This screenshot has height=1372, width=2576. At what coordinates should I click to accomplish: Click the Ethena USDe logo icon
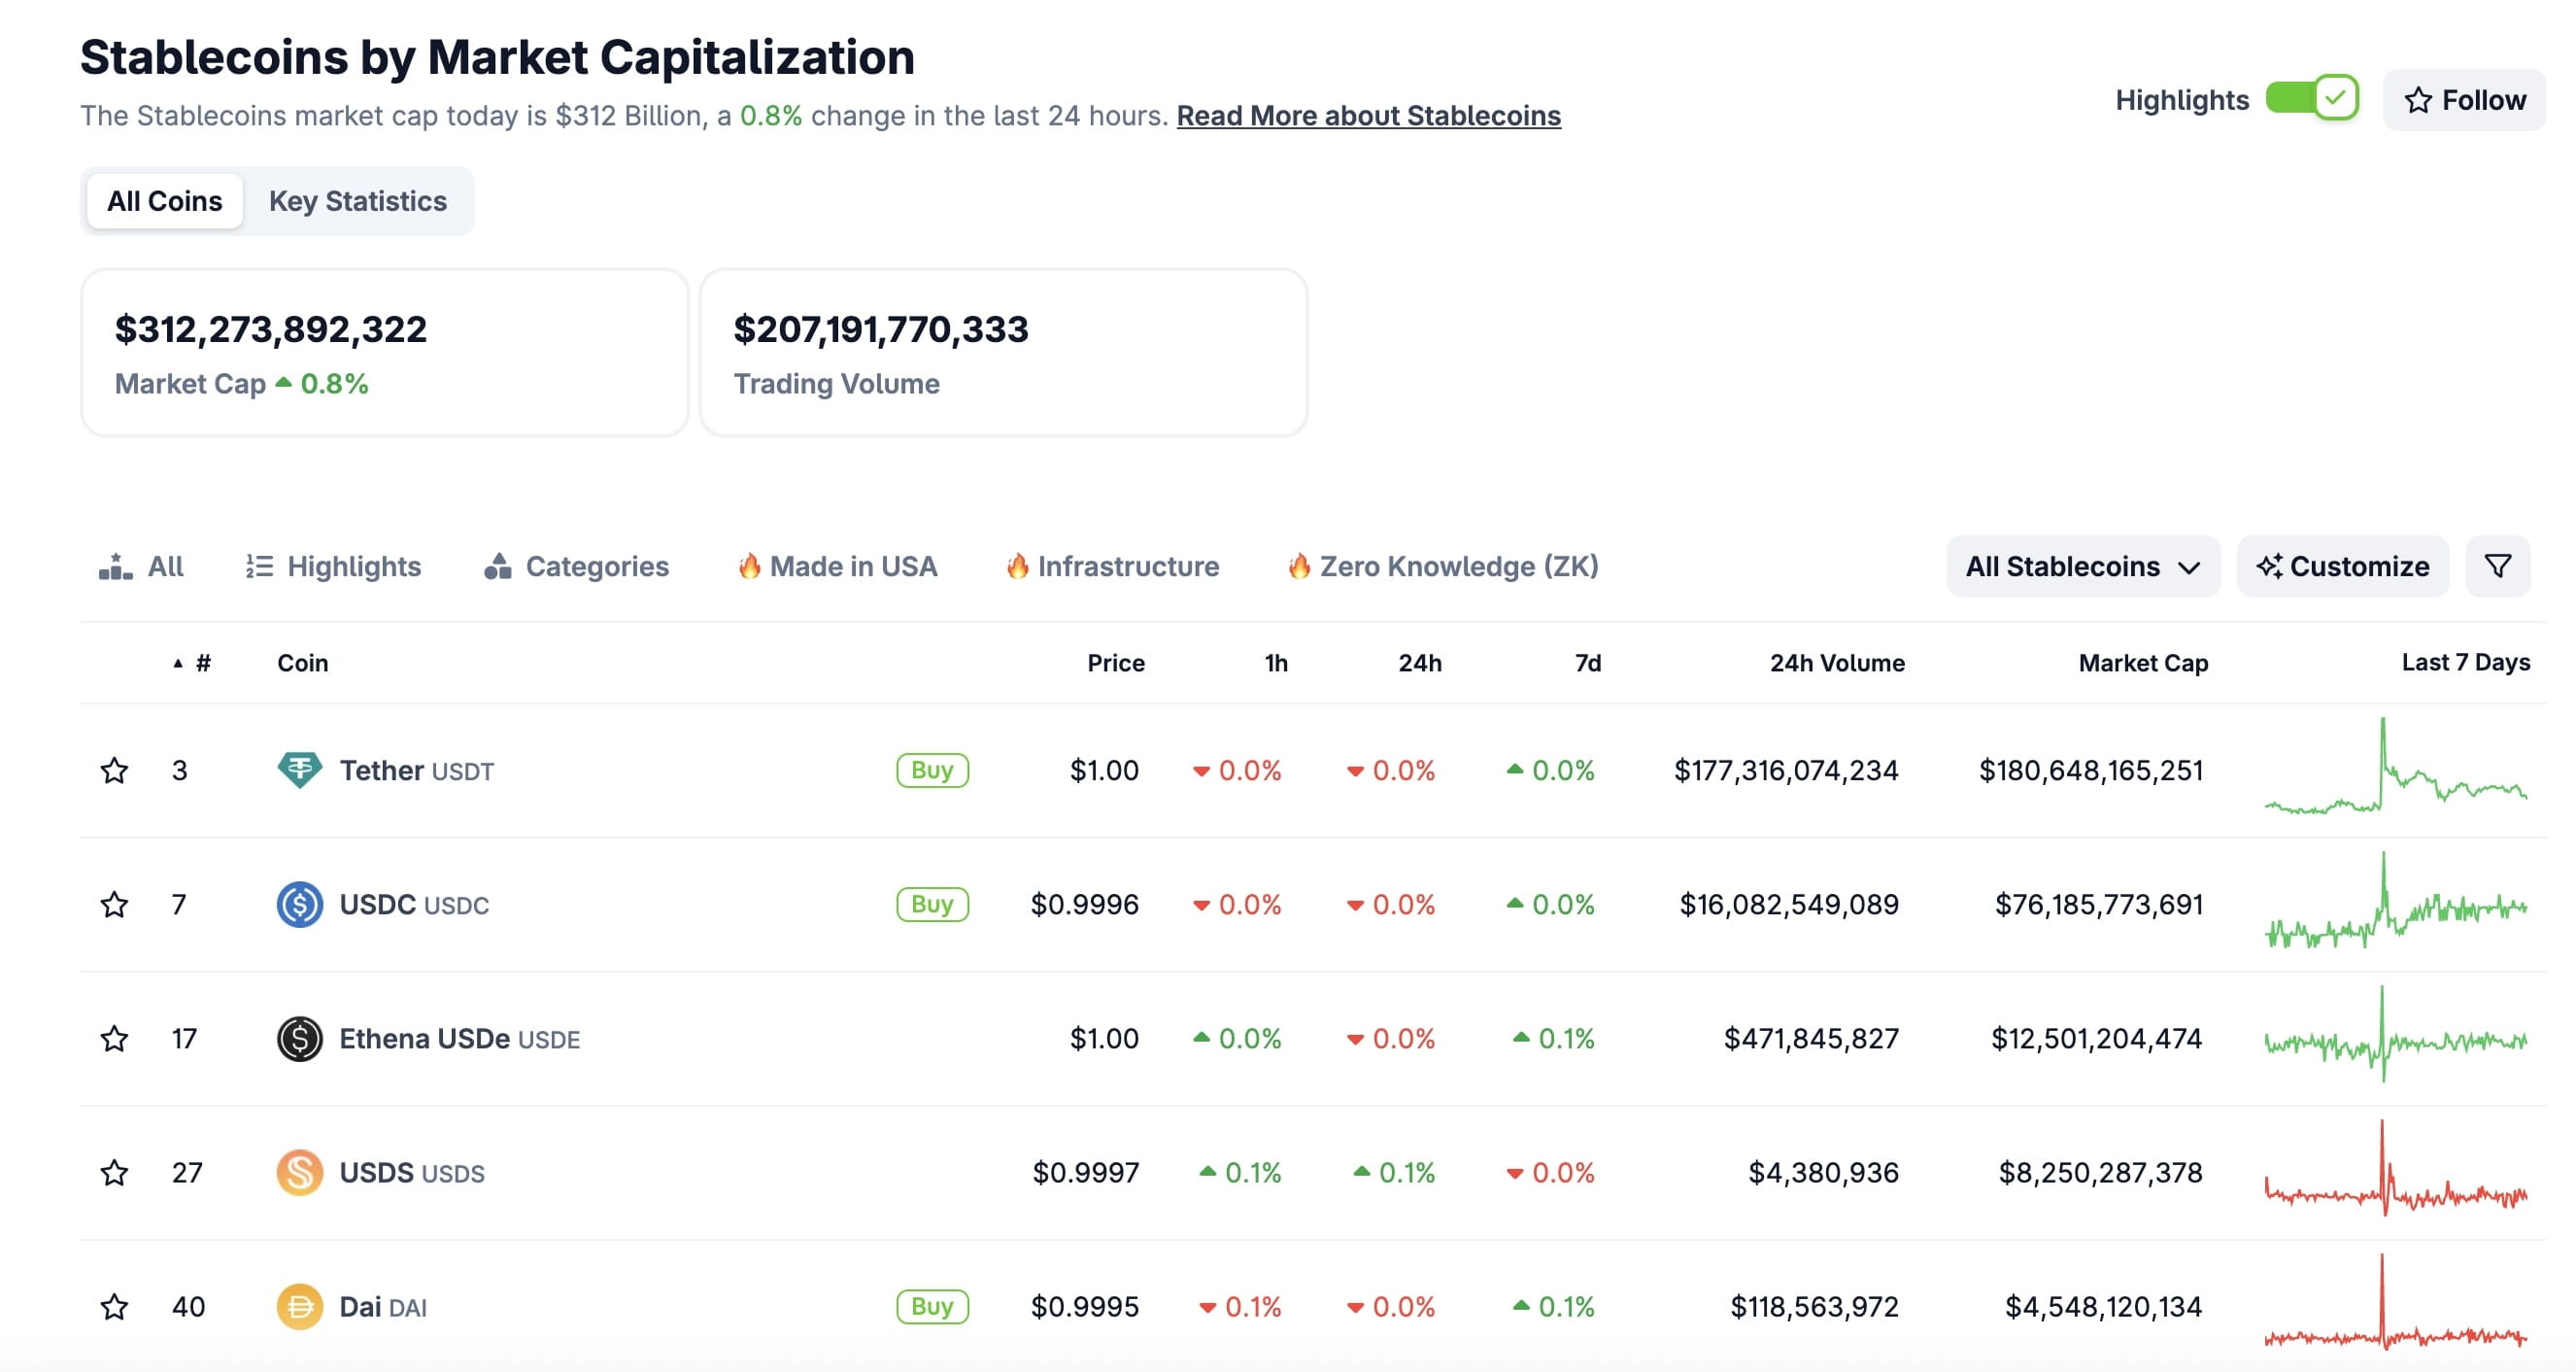click(x=299, y=1038)
